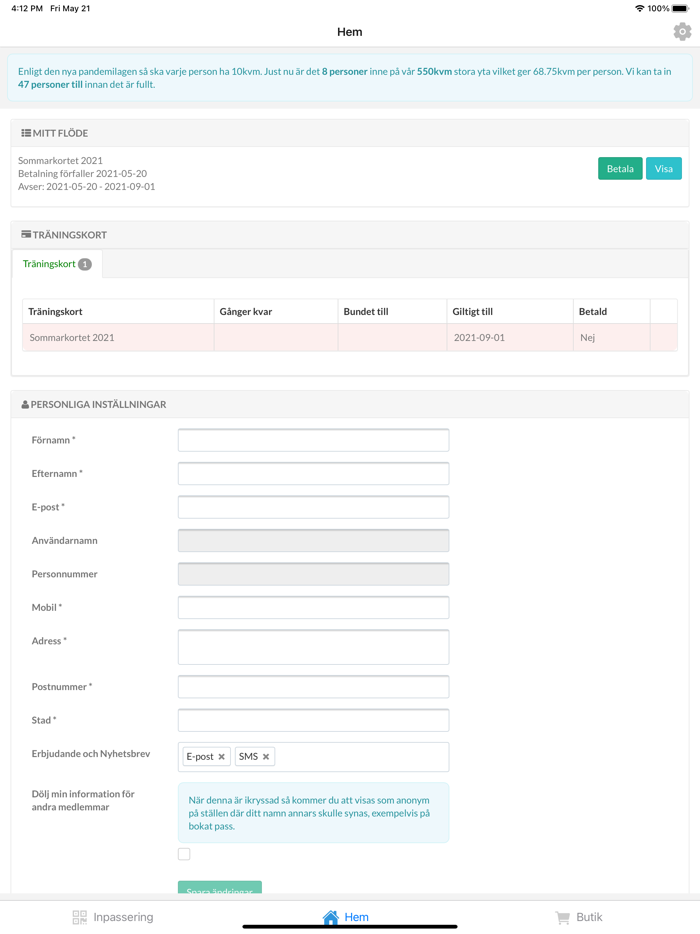Open the settings gear icon
Screen dimensions: 700x934
[x=682, y=32]
